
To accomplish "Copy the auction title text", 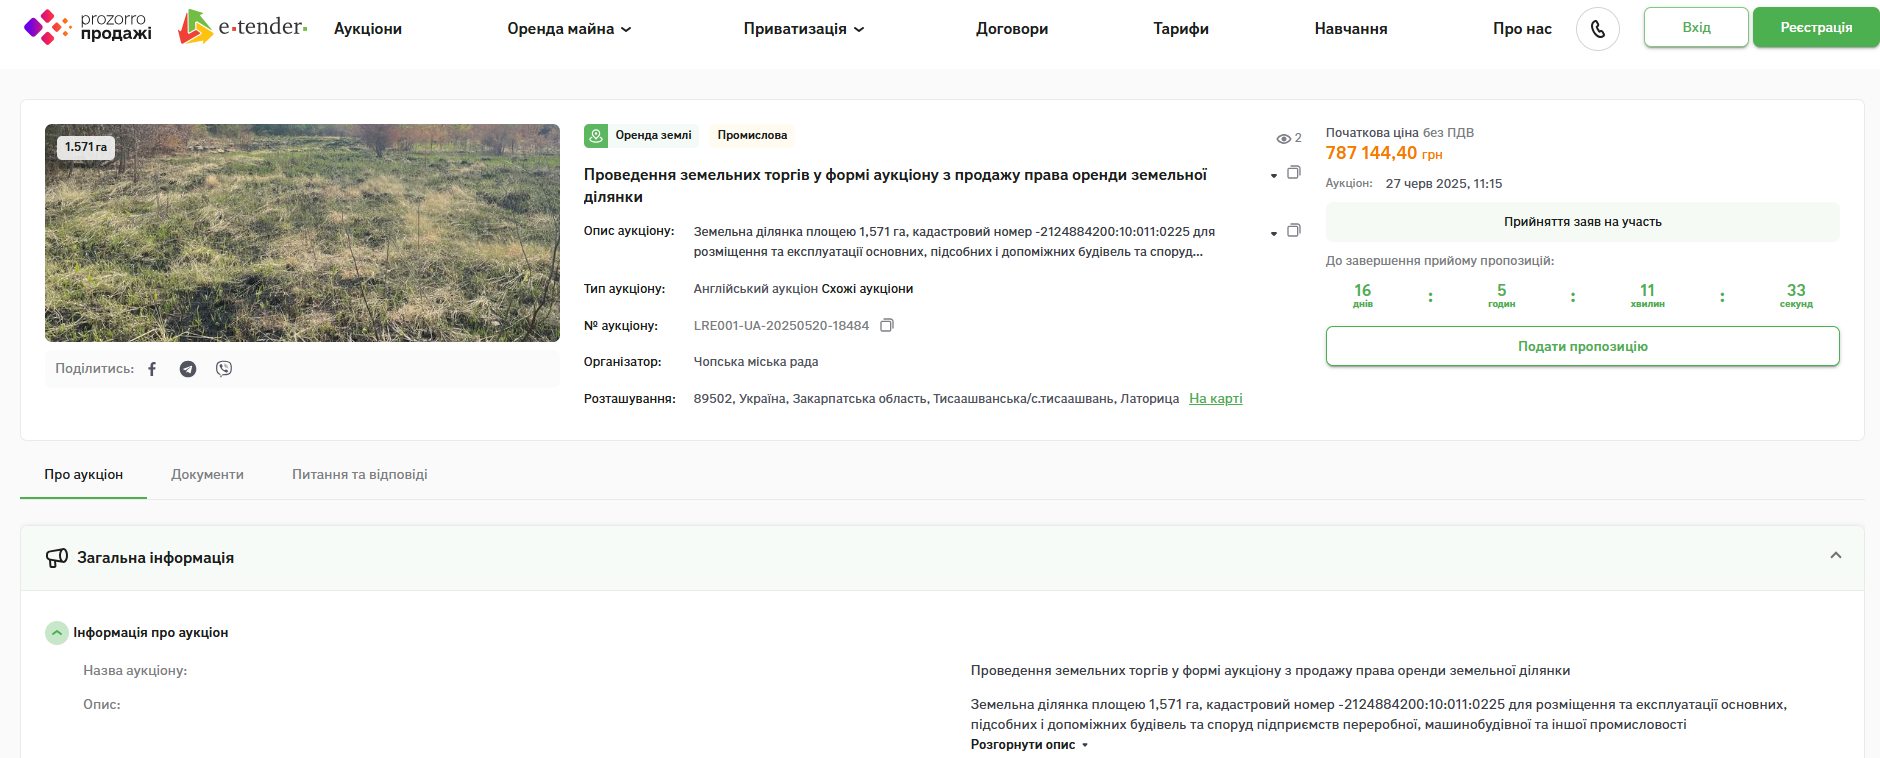I will (x=1293, y=173).
